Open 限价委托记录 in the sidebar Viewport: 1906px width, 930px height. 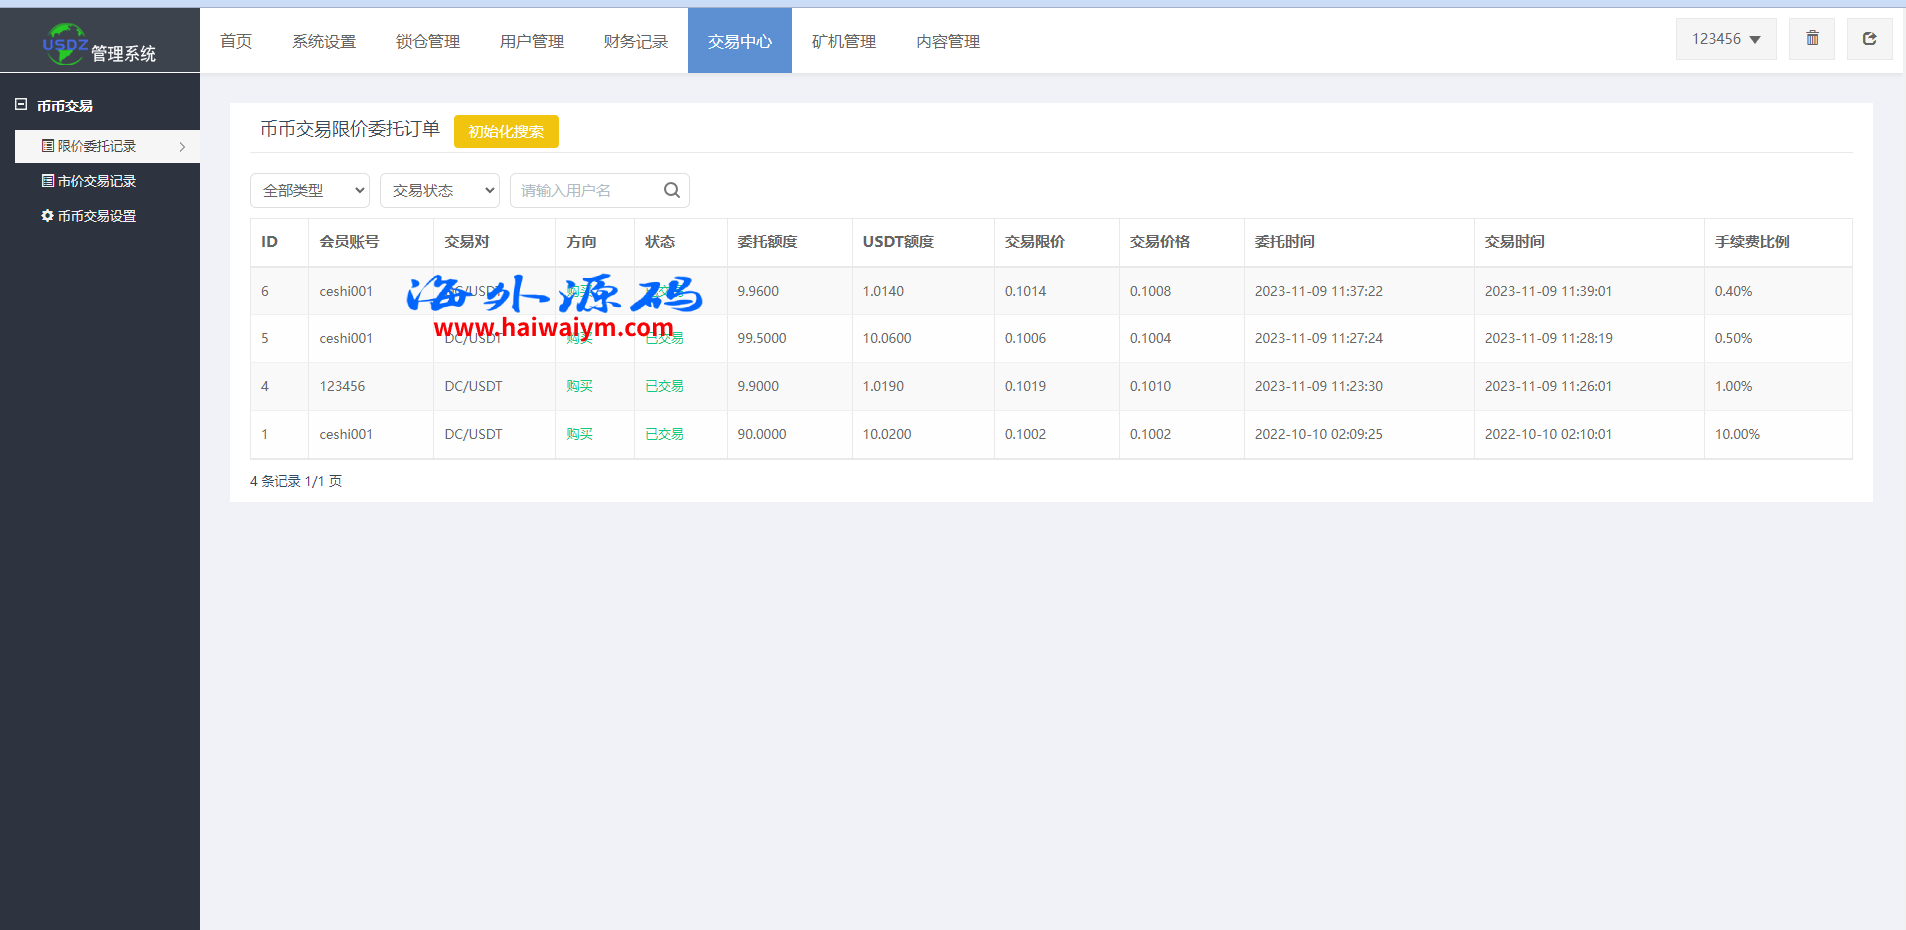[x=96, y=146]
